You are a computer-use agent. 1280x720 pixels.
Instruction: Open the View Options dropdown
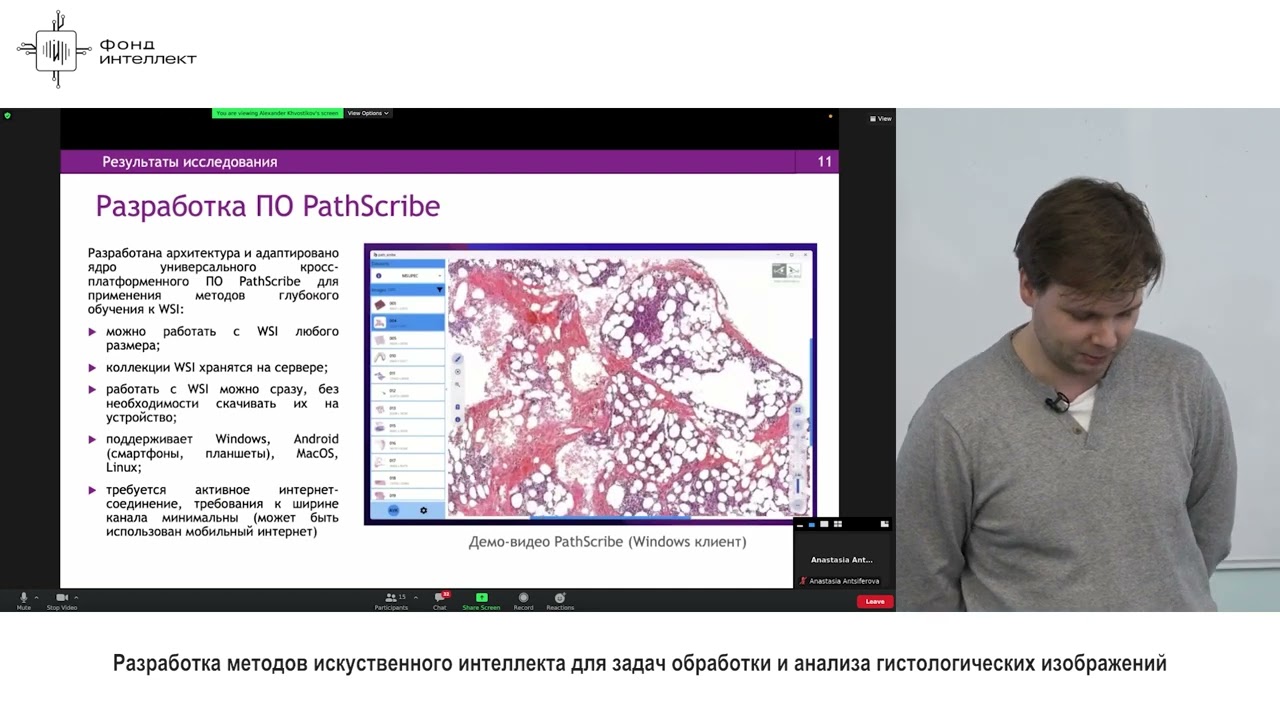(x=368, y=113)
